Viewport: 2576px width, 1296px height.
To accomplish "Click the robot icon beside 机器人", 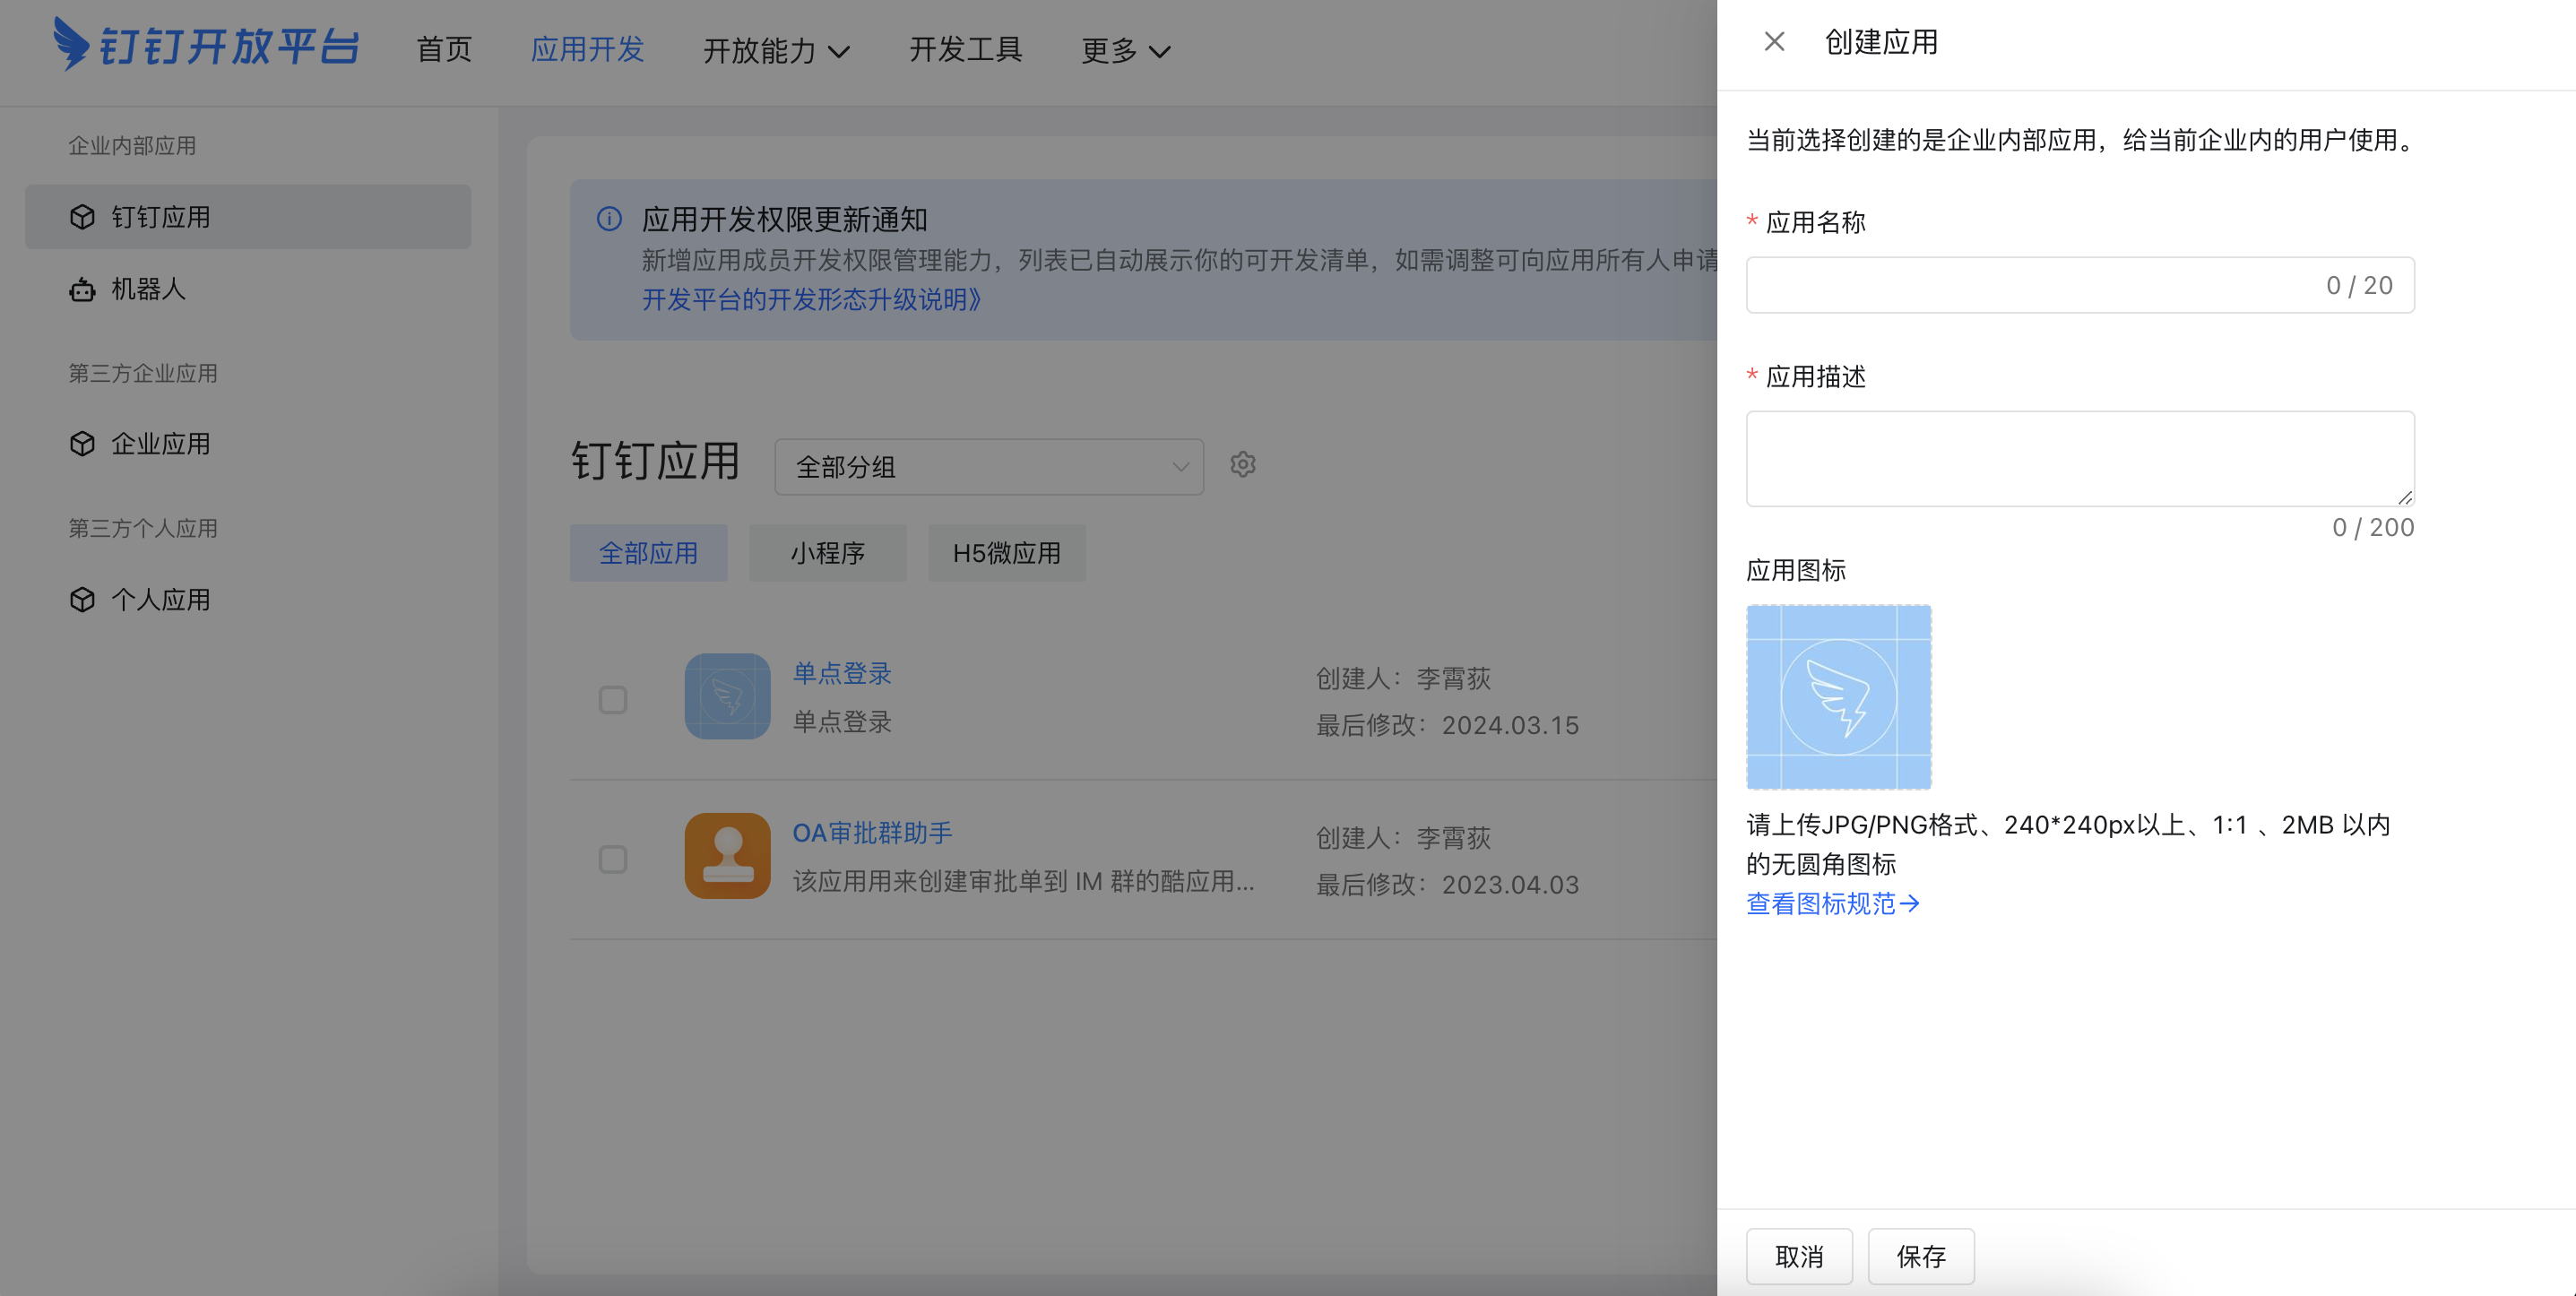I will pyautogui.click(x=82, y=290).
